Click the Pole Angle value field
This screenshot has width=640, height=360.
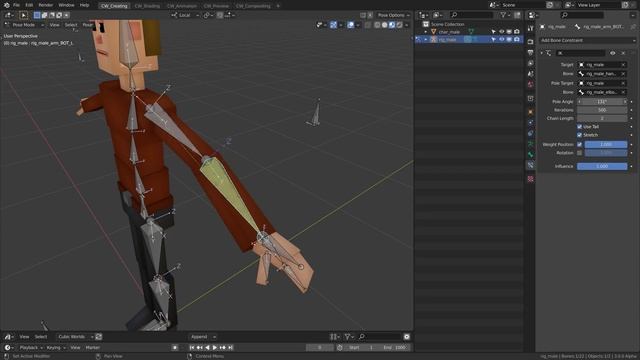coord(602,102)
